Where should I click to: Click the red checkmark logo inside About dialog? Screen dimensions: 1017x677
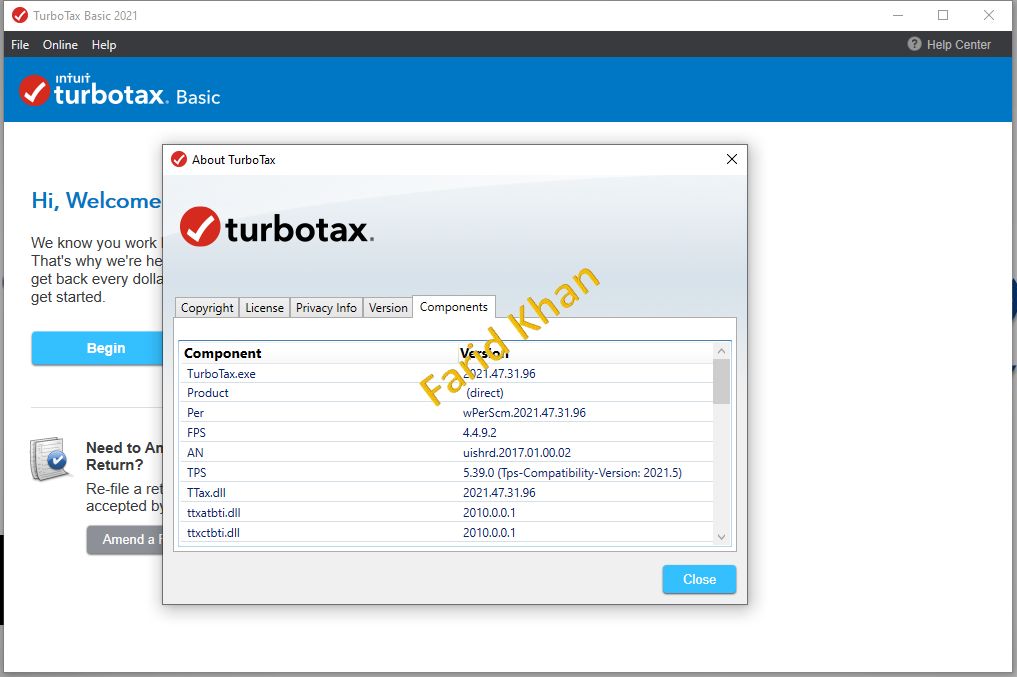point(200,227)
